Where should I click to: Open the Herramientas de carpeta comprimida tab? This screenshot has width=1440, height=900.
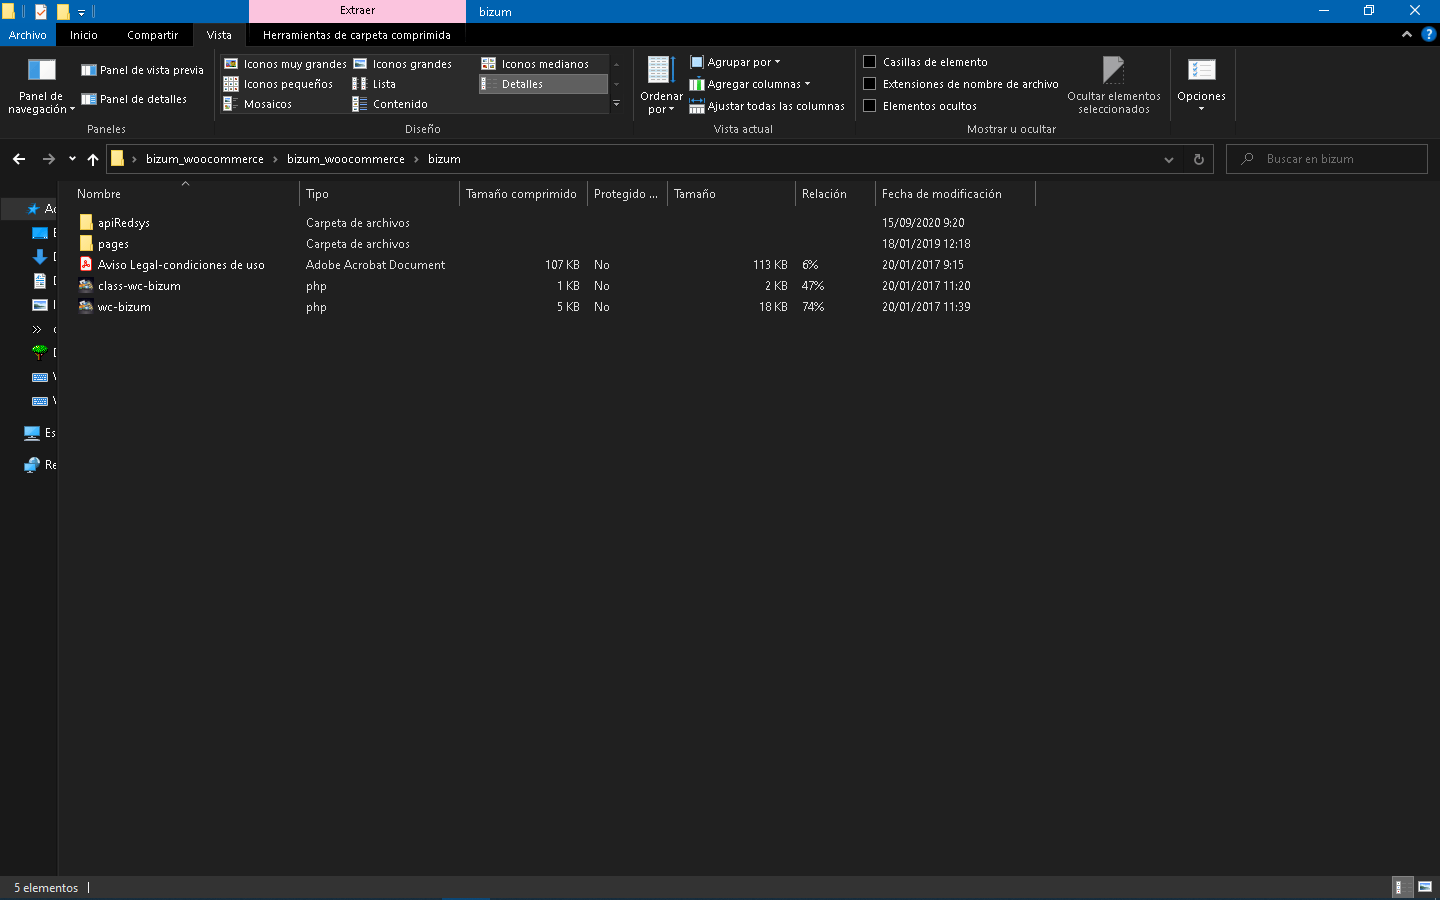click(357, 35)
